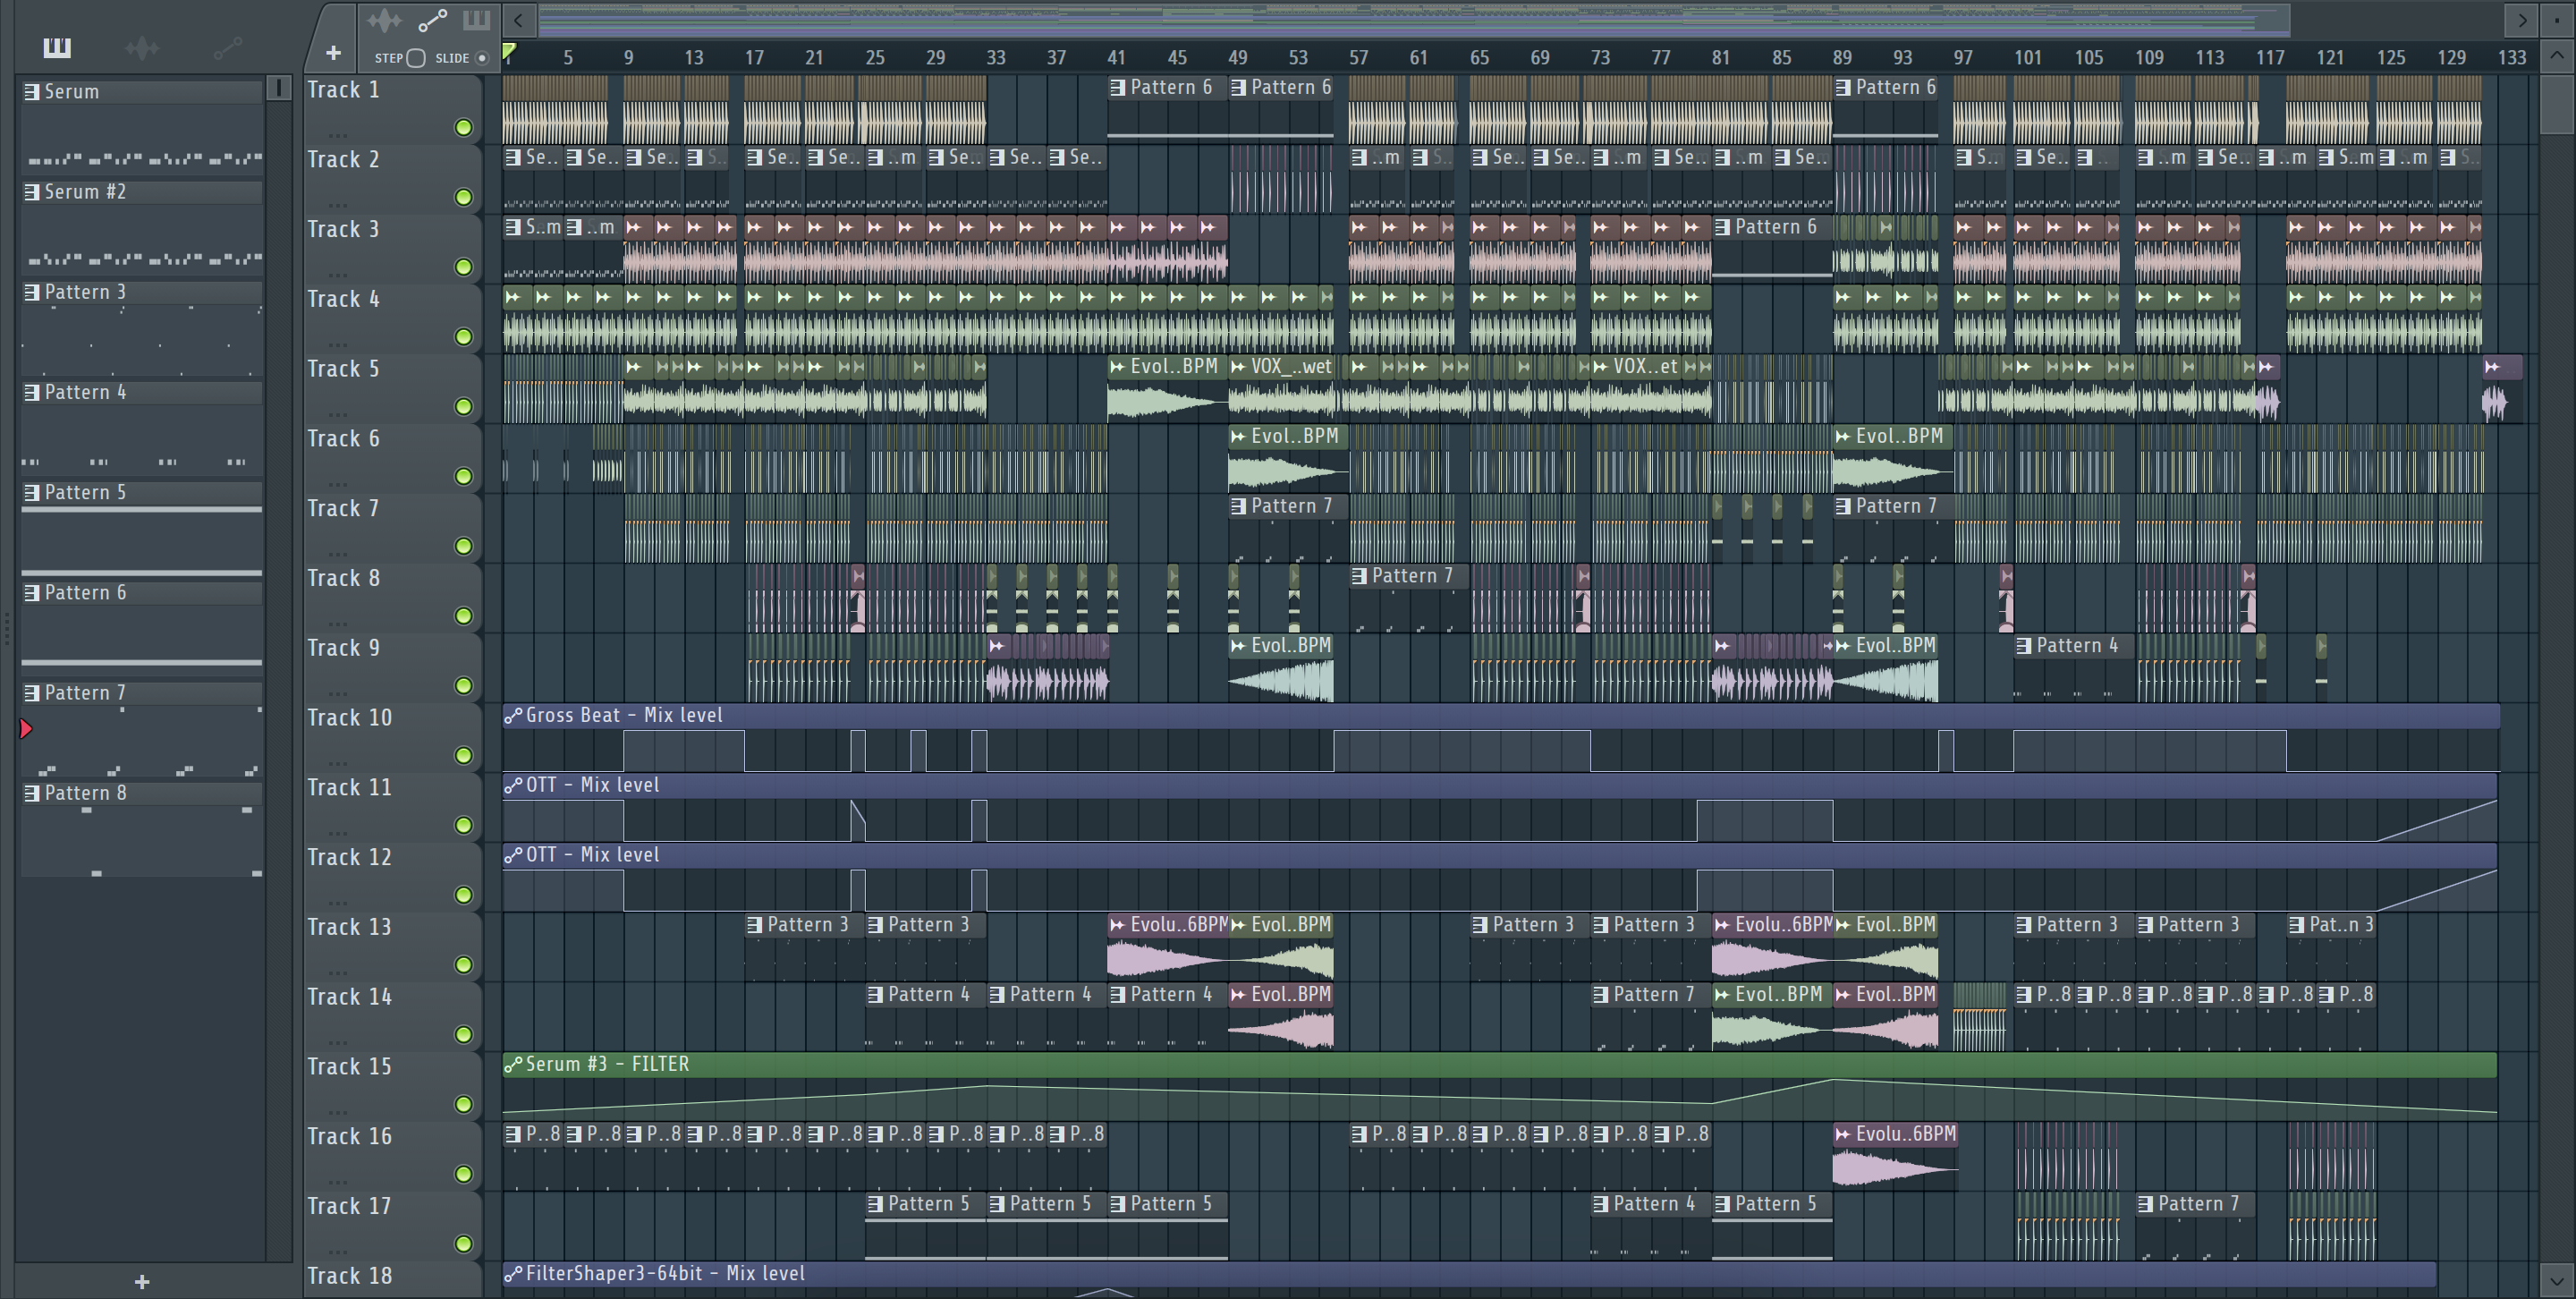Select the Track 2 header

pyautogui.click(x=392, y=179)
